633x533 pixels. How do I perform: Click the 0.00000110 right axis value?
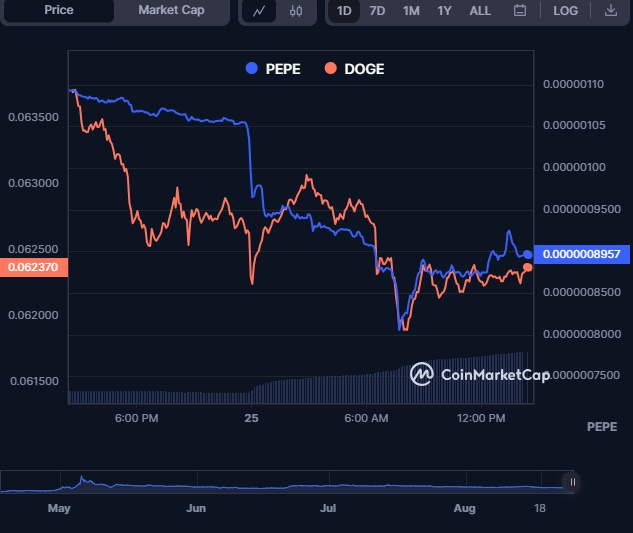click(x=574, y=84)
